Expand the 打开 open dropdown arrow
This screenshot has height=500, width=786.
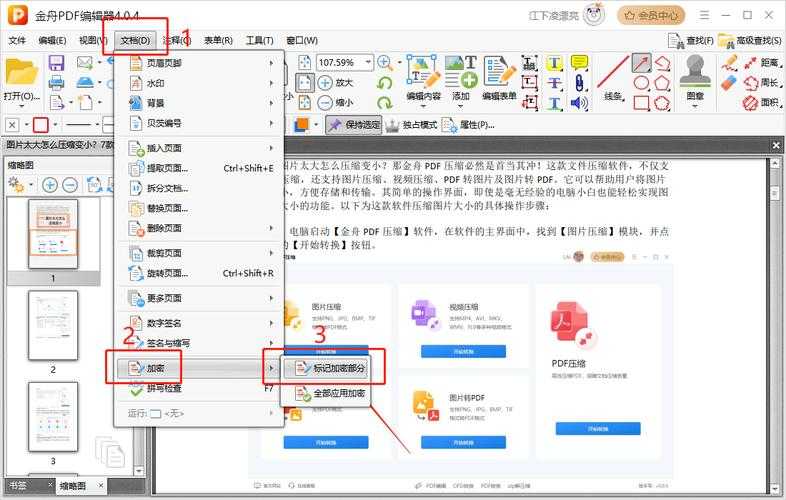pos(21,106)
